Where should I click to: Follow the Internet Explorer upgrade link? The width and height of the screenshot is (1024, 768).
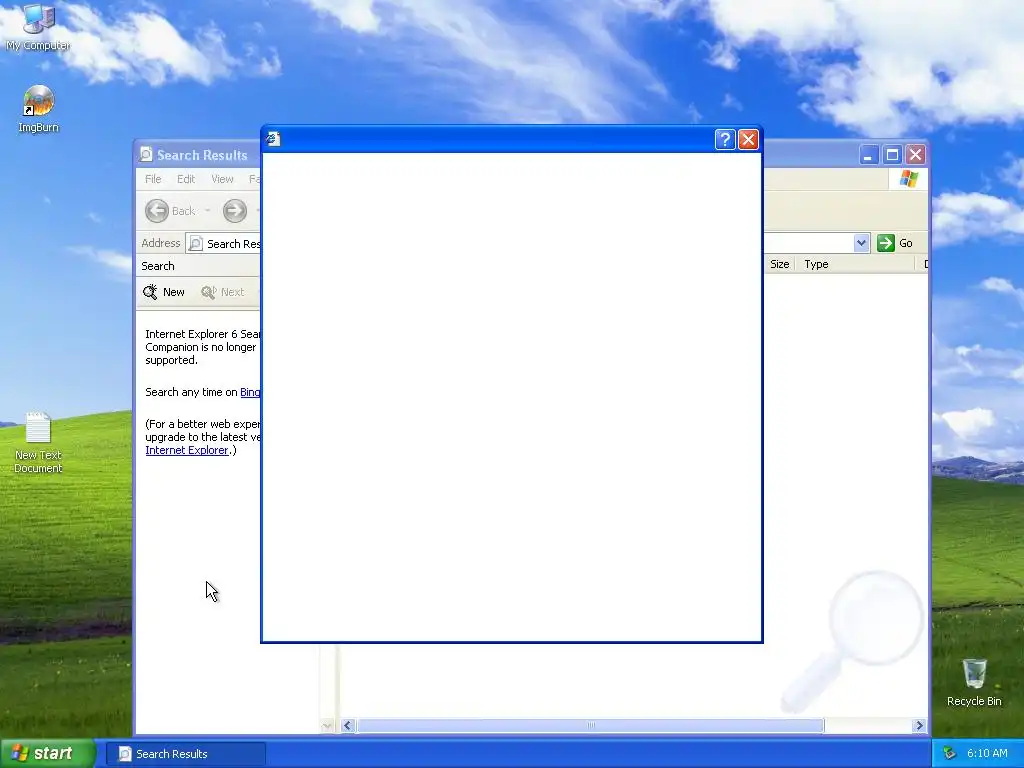187,450
